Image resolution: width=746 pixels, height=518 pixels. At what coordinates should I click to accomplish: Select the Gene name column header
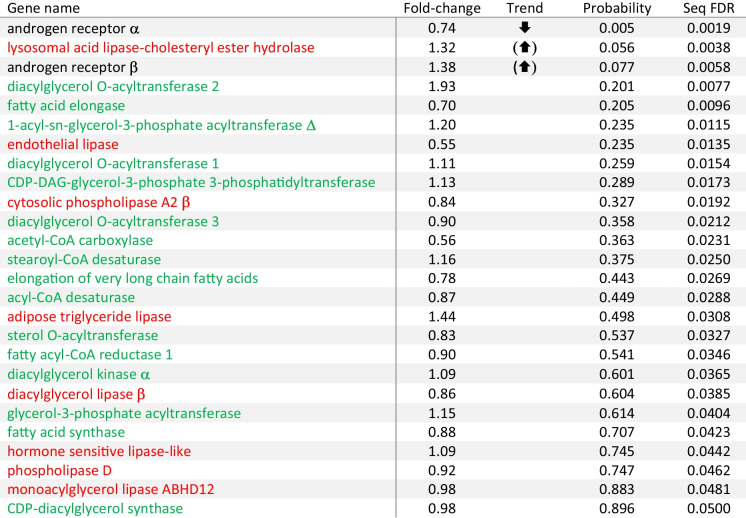point(43,8)
